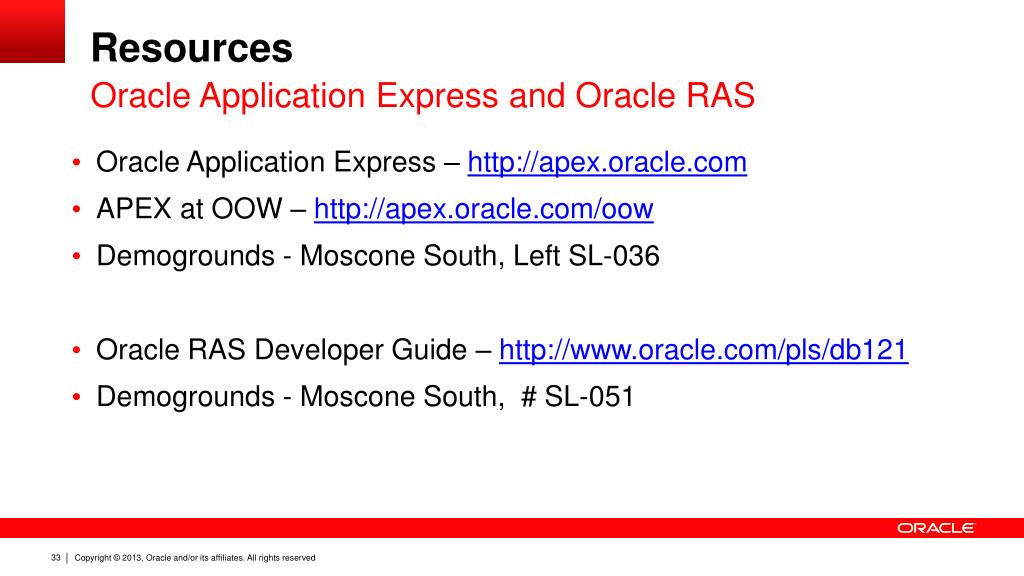Click the Oracle logo in red footer
The width and height of the screenshot is (1024, 576).
935,528
